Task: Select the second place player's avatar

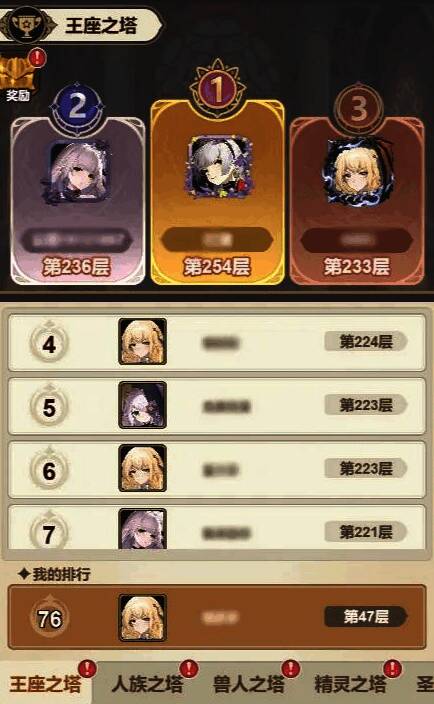Action: click(77, 172)
